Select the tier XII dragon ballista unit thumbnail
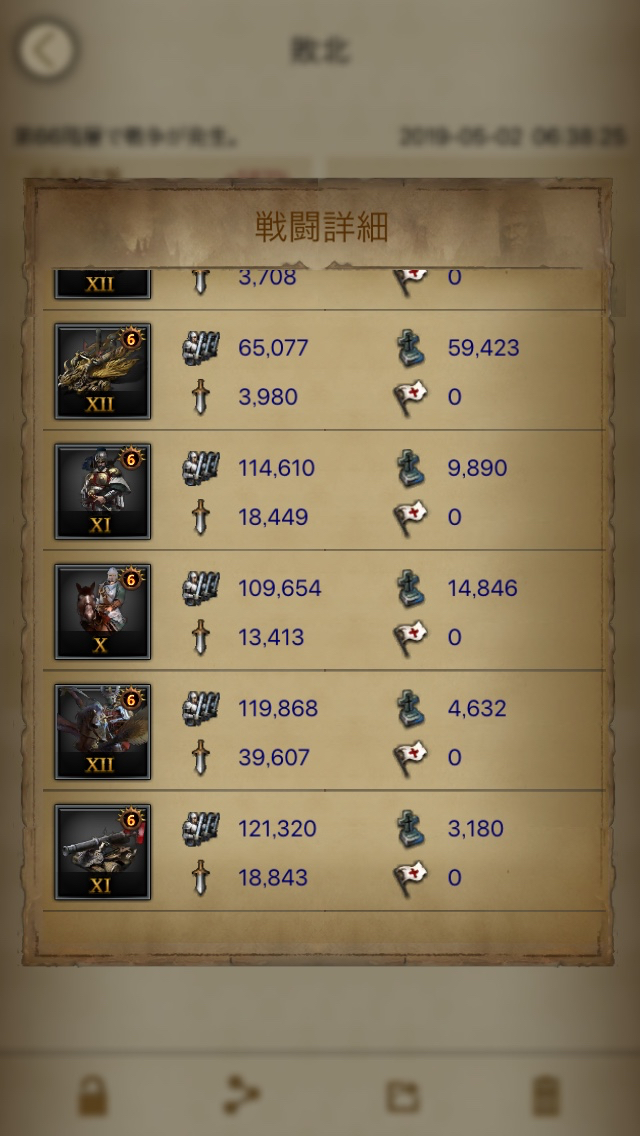The height and width of the screenshot is (1136, 640). [103, 371]
